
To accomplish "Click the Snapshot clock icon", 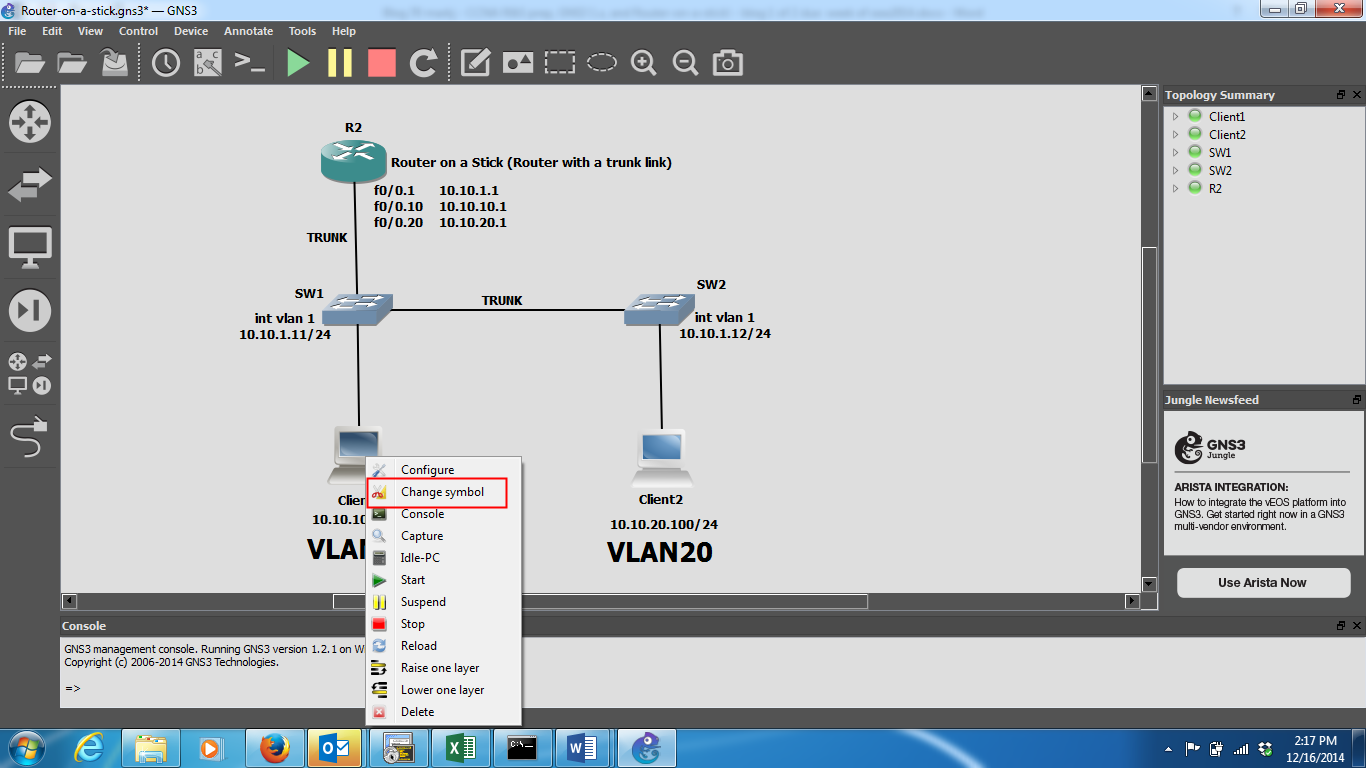I will pos(165,62).
